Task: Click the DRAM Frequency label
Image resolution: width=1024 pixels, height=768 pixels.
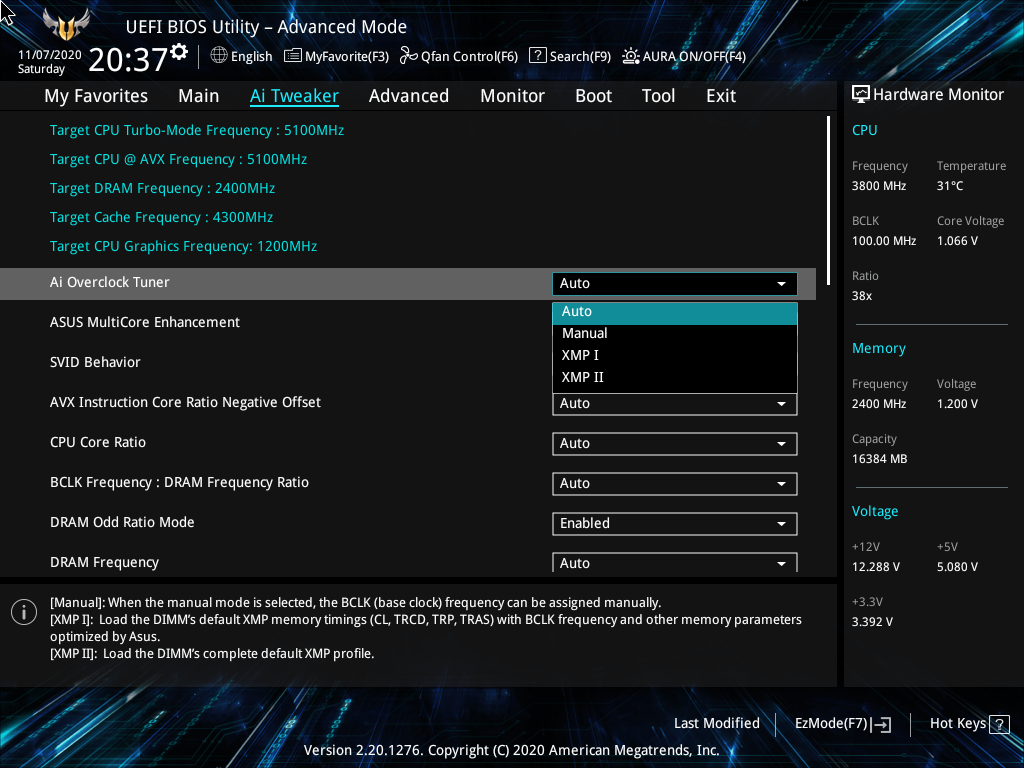Action: tap(104, 563)
